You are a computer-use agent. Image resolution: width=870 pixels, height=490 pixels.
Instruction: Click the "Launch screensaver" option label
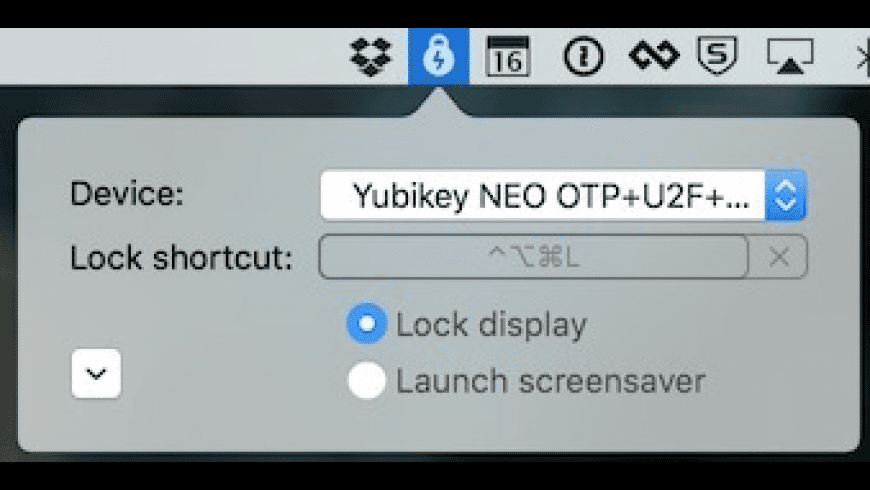(x=551, y=381)
